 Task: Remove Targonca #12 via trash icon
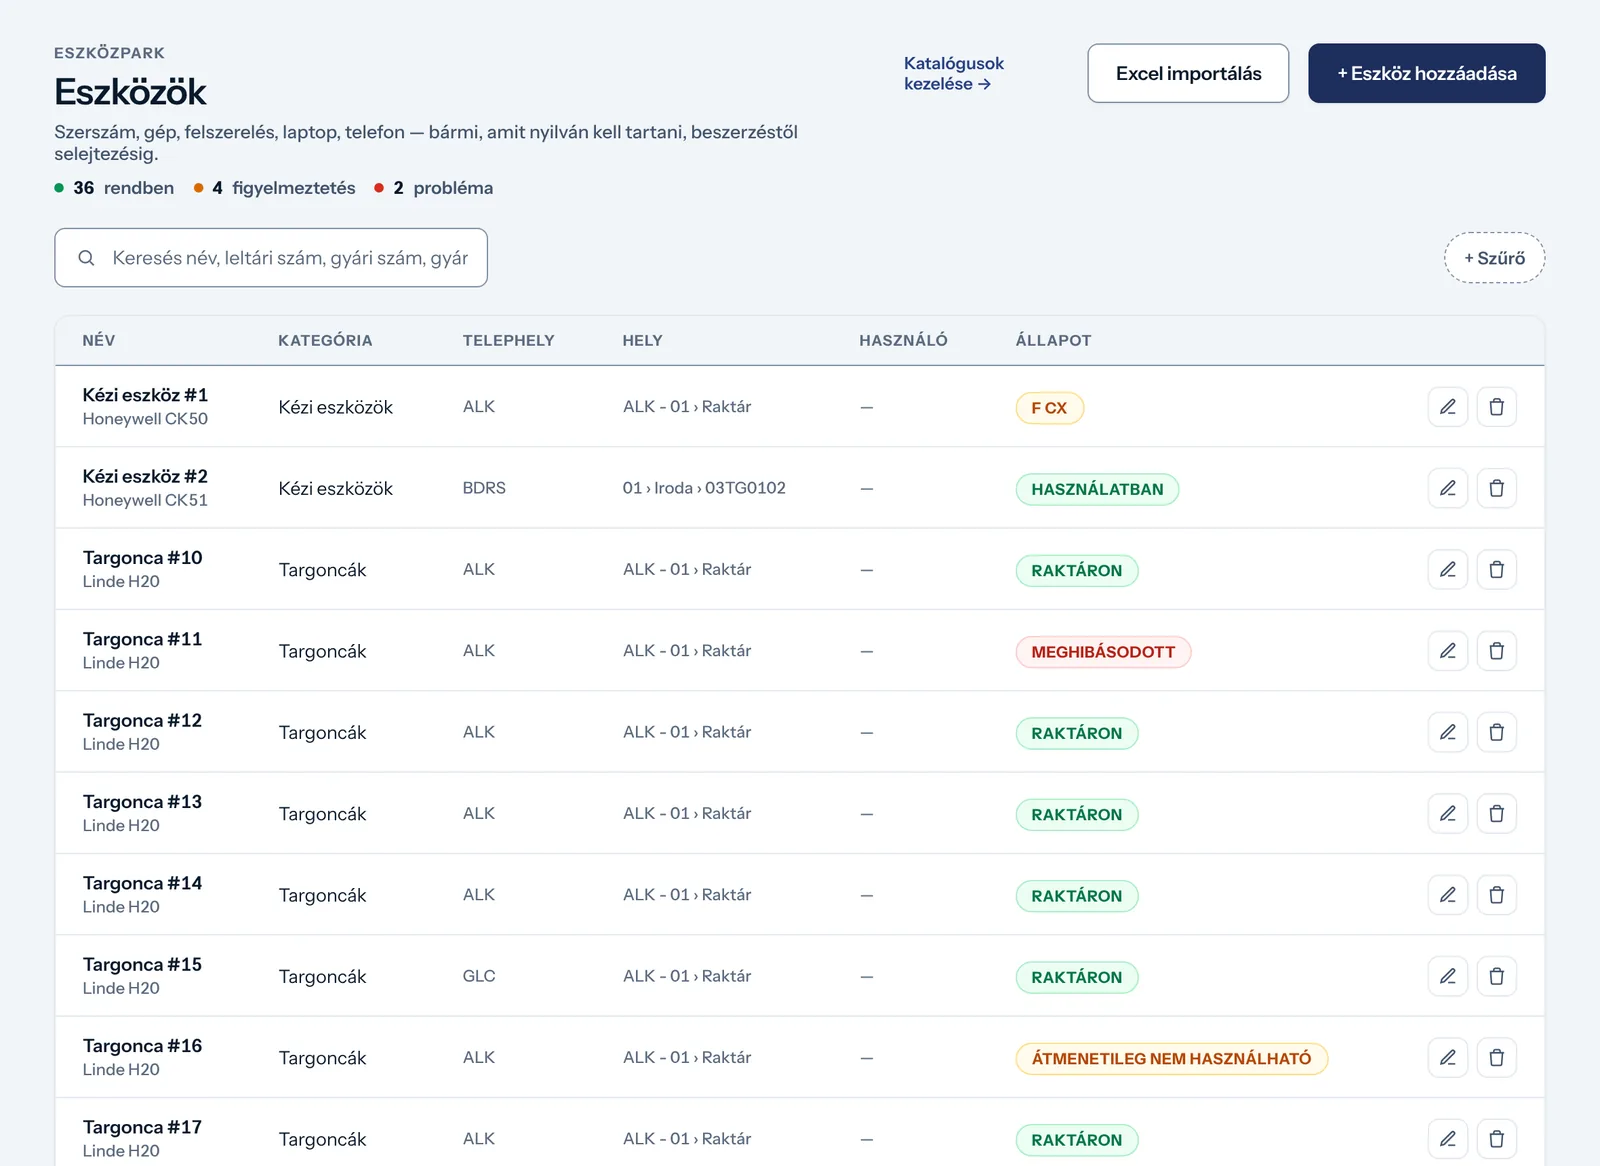pyautogui.click(x=1496, y=732)
